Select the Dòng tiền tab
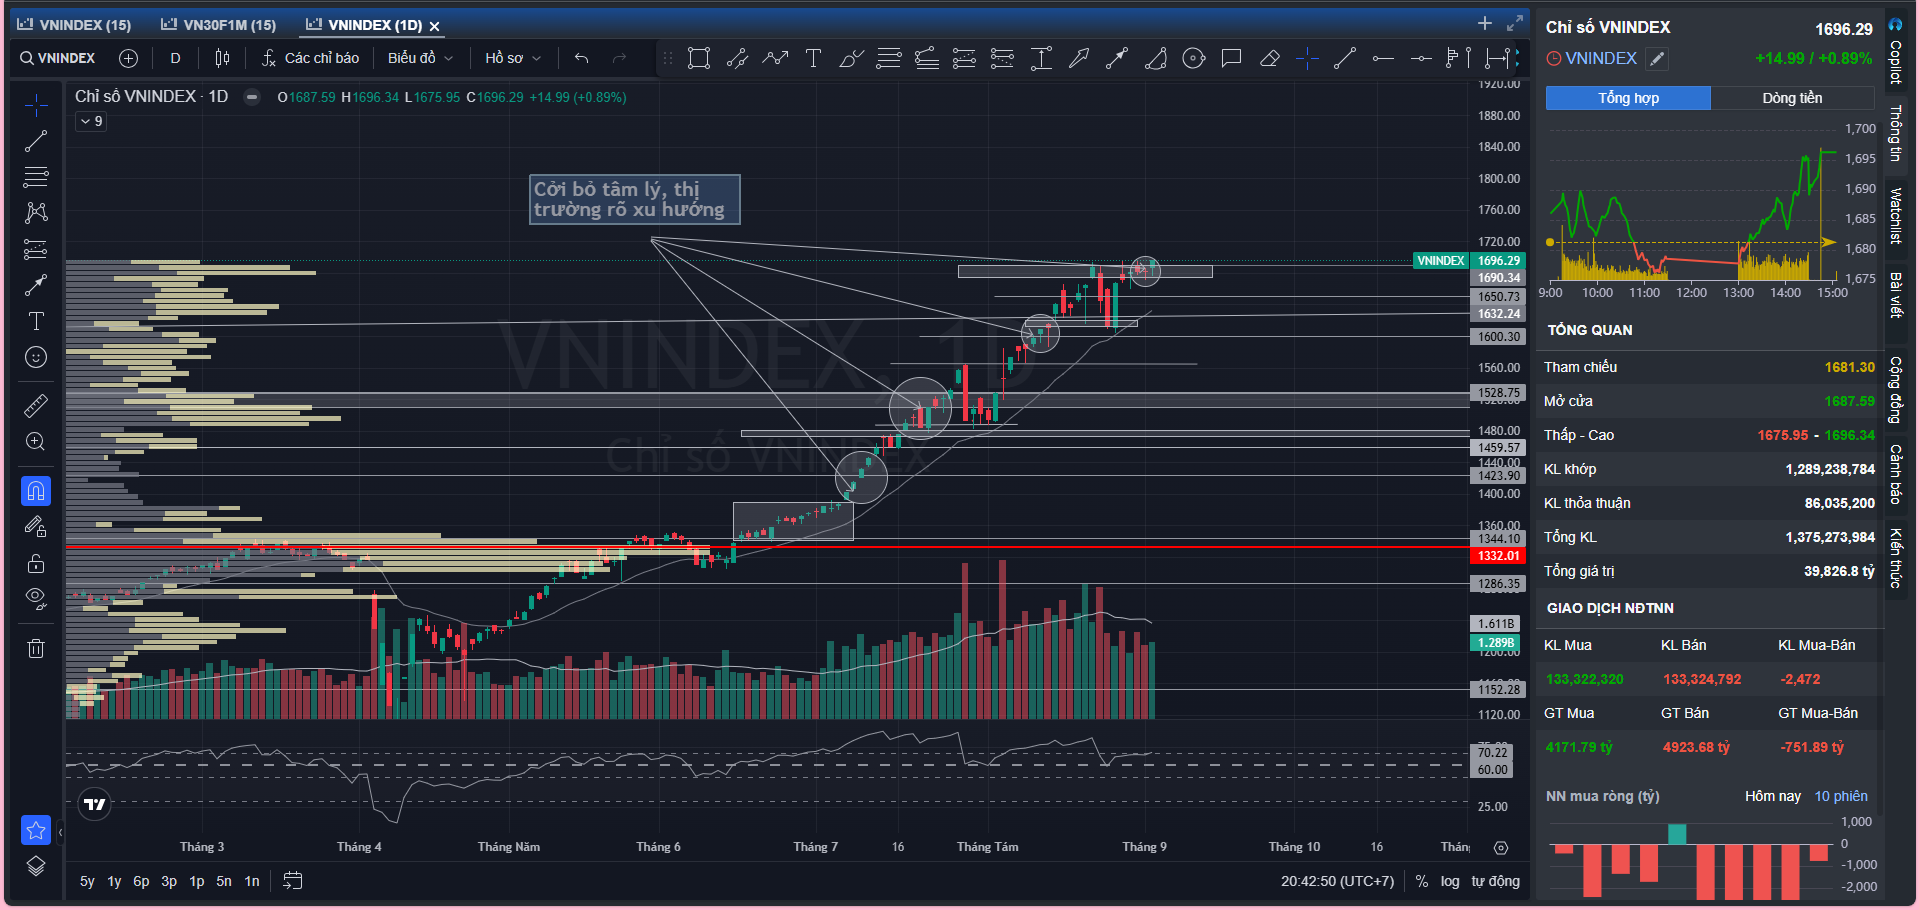 [1792, 98]
